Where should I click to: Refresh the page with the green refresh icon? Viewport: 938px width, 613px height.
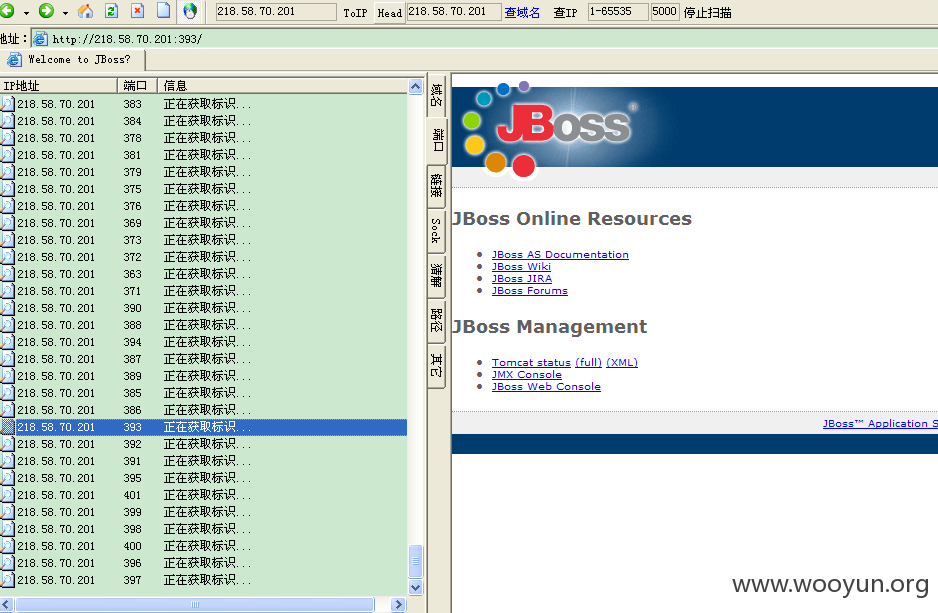click(x=112, y=11)
